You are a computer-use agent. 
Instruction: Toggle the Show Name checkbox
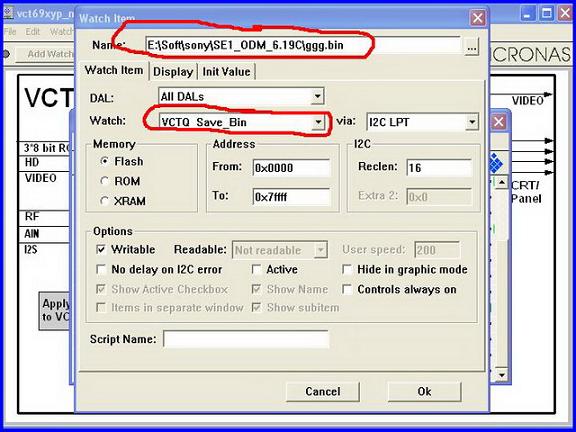[x=256, y=289]
